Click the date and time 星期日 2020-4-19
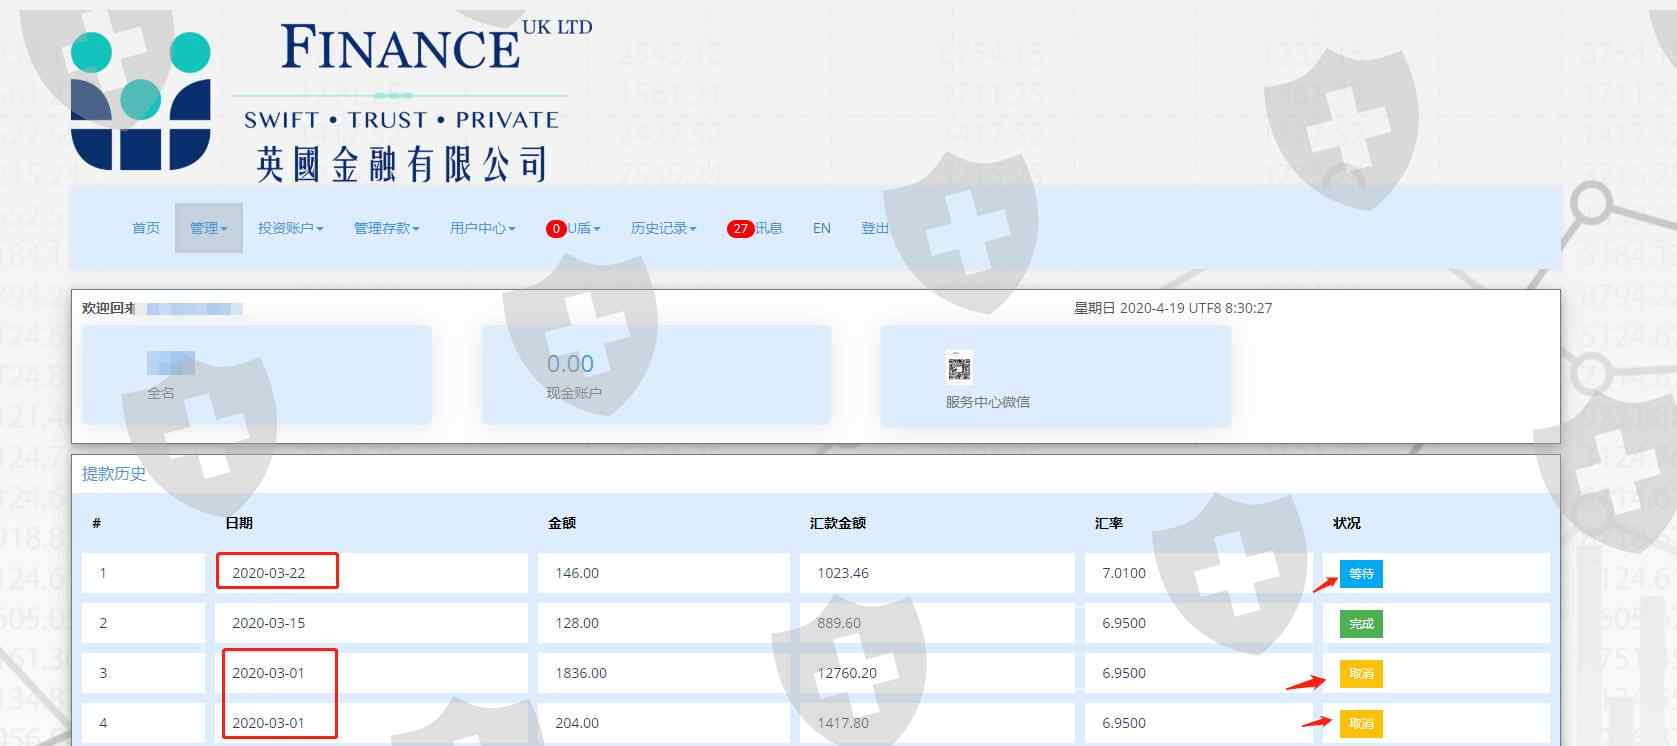The width and height of the screenshot is (1677, 746). click(1173, 308)
